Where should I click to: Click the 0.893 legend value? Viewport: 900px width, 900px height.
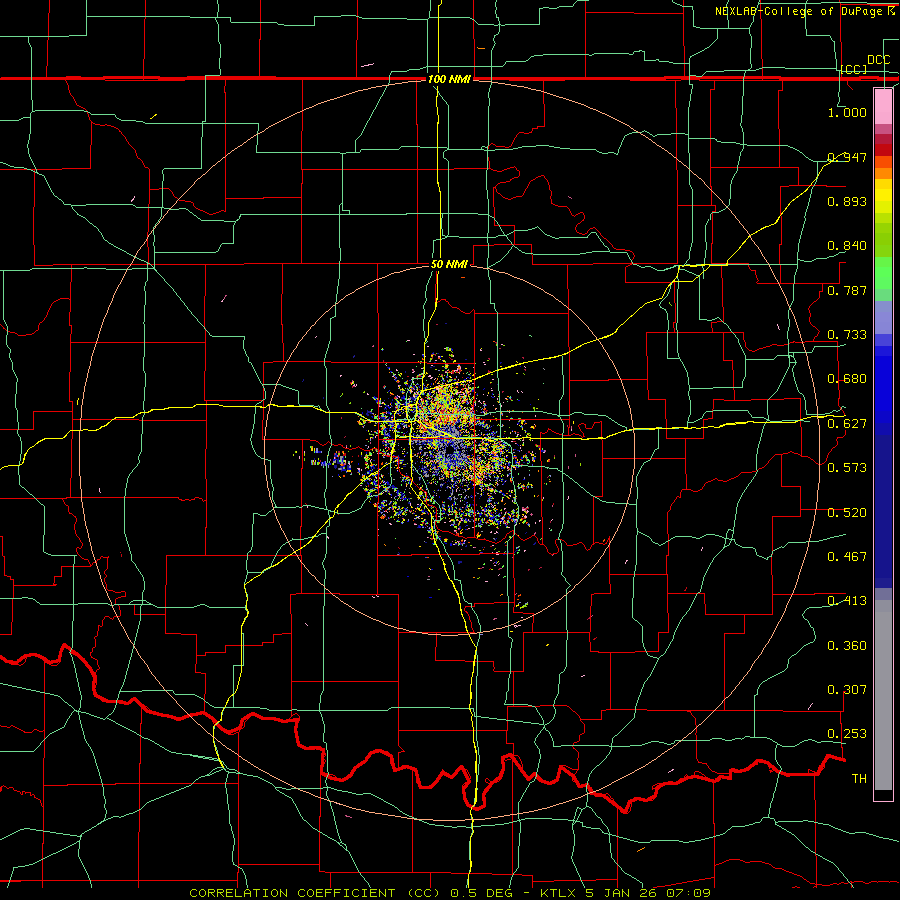point(847,201)
